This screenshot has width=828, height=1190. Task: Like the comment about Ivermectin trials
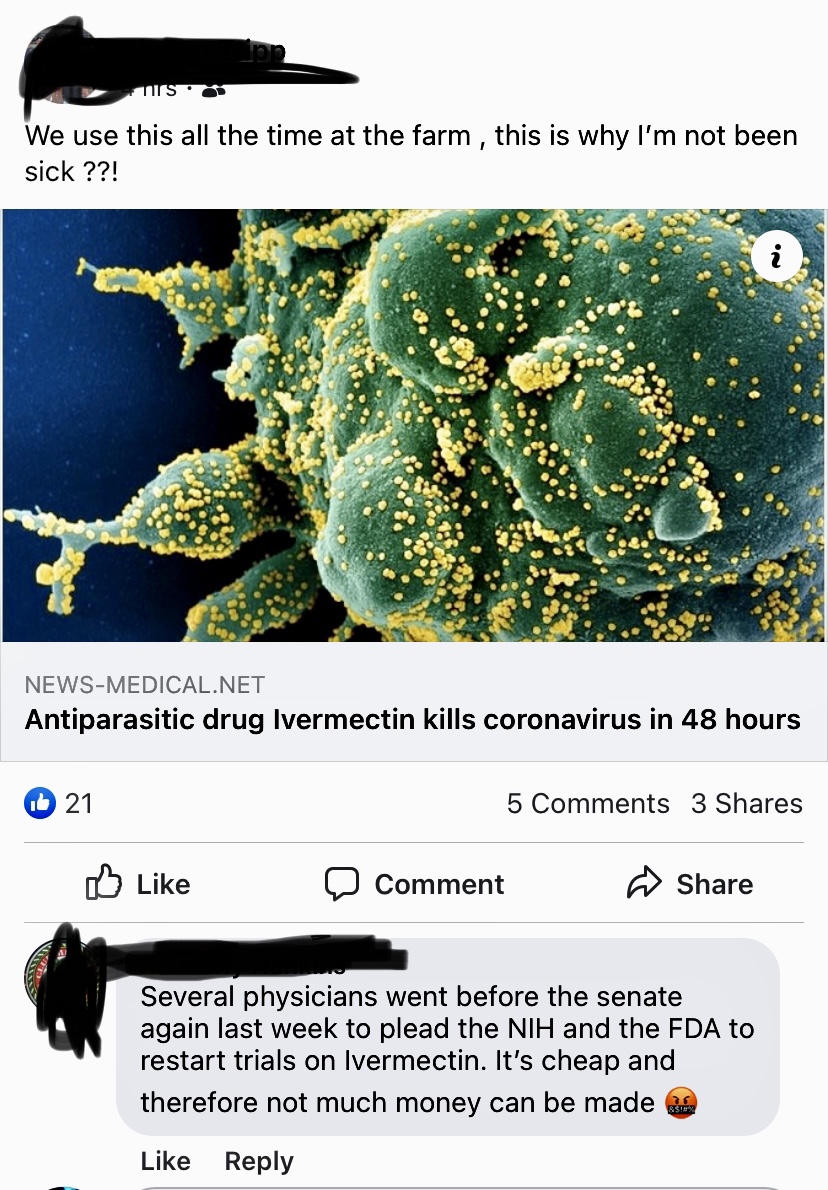point(165,1160)
